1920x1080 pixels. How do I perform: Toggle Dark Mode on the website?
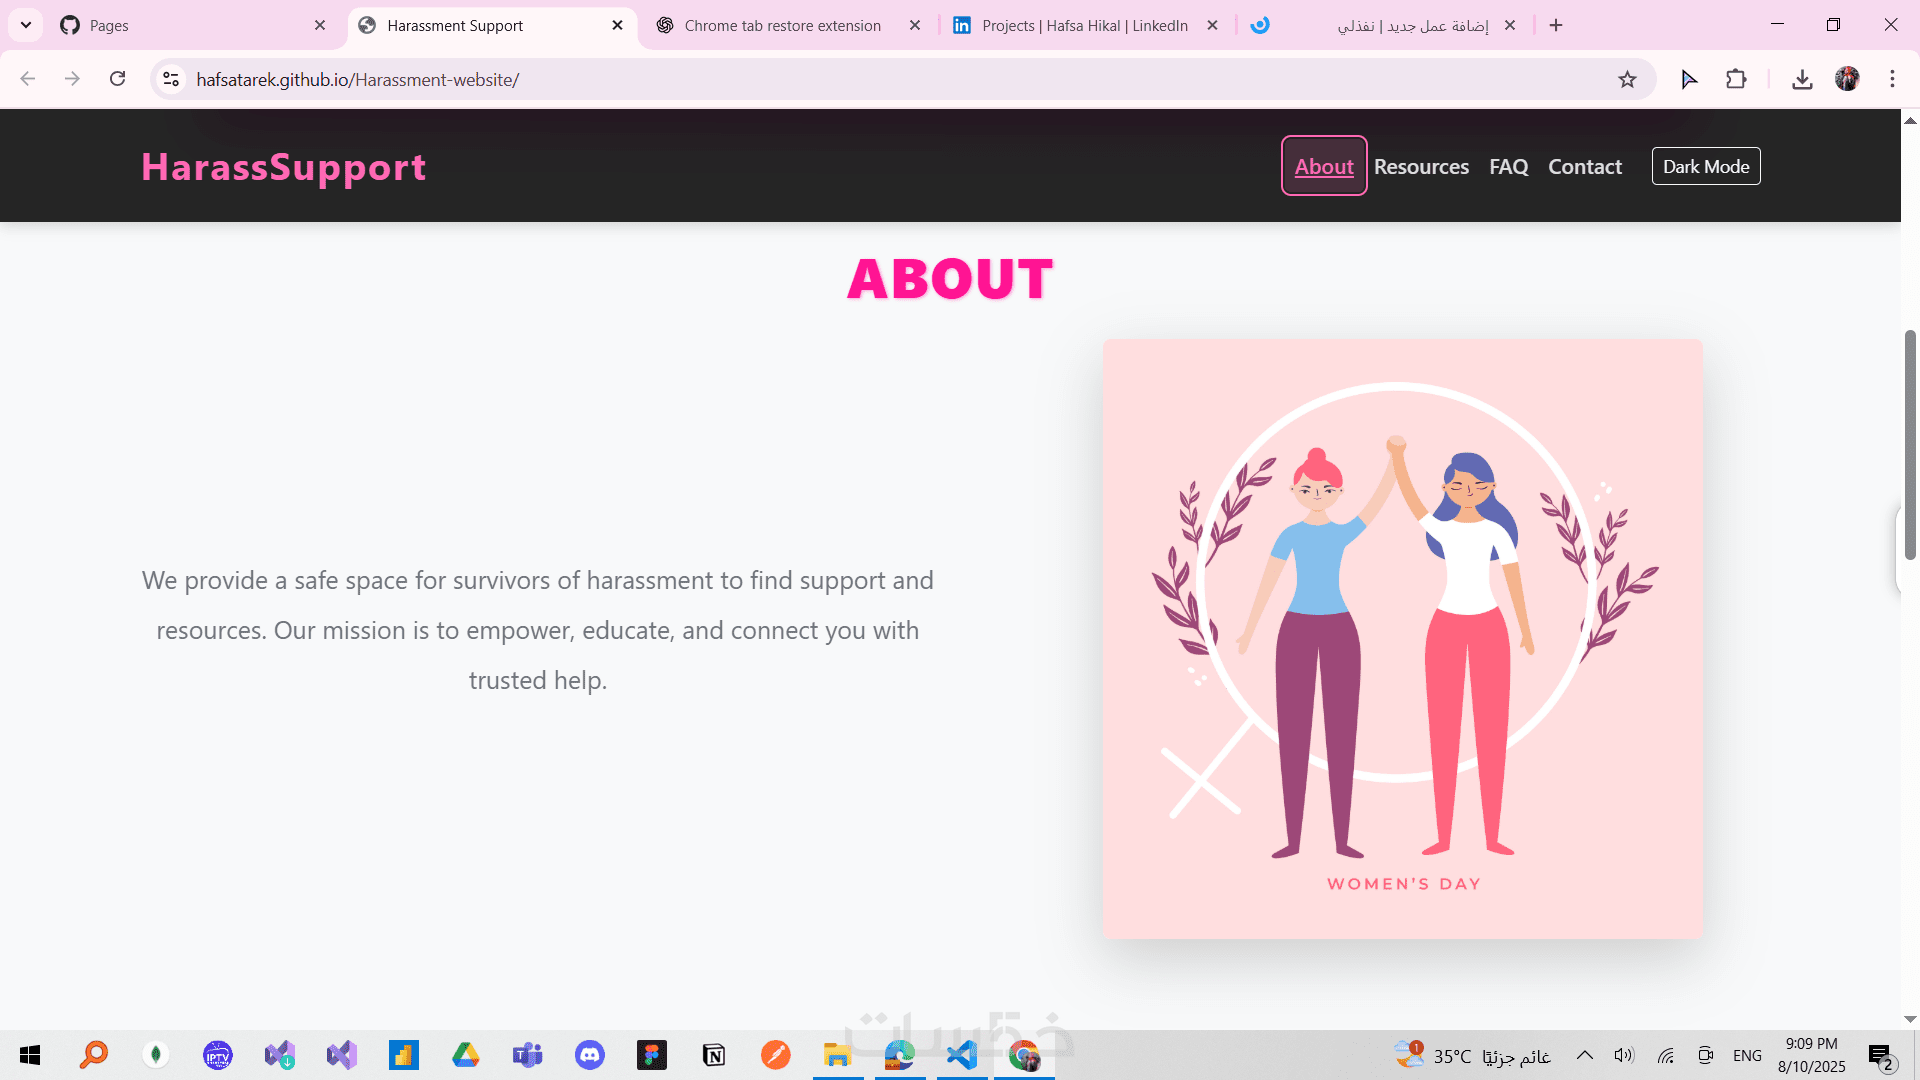click(1706, 167)
